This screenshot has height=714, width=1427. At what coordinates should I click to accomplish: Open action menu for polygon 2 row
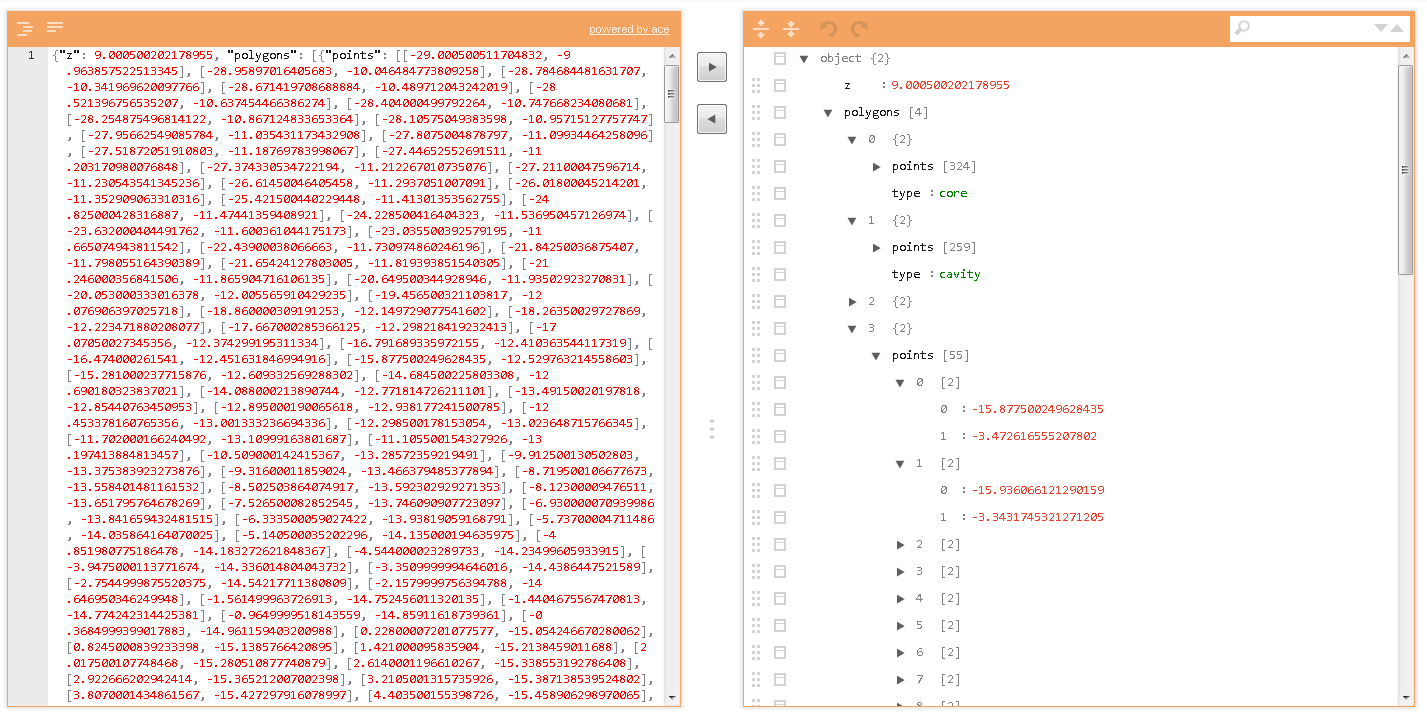coord(780,301)
